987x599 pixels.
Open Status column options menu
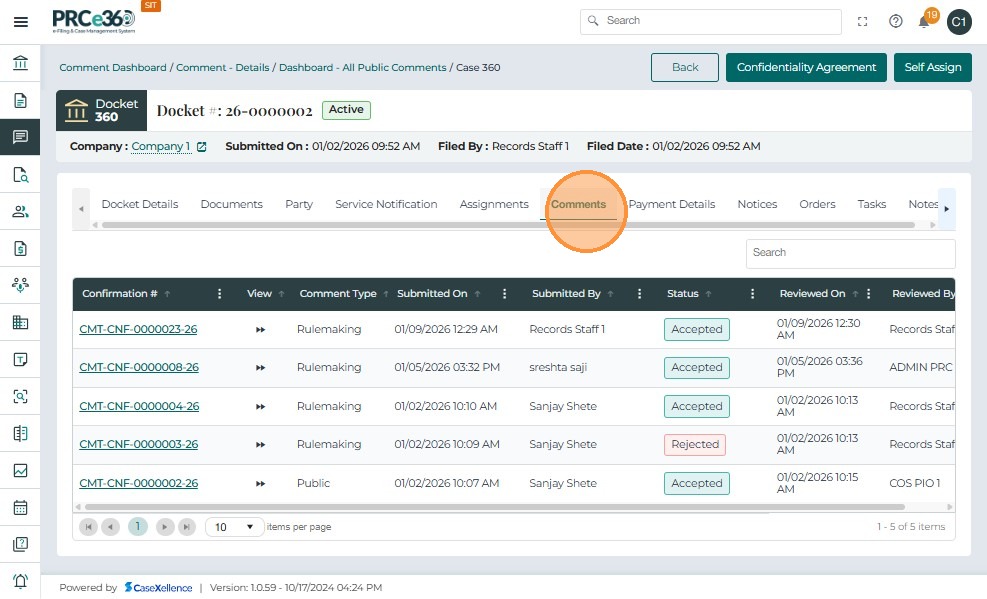point(752,294)
